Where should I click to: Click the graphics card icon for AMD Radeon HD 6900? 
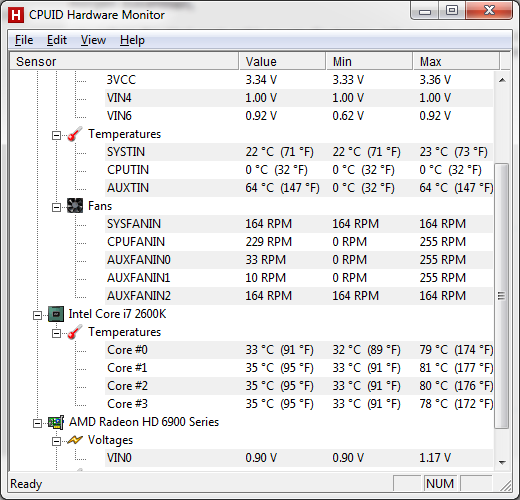(x=56, y=422)
